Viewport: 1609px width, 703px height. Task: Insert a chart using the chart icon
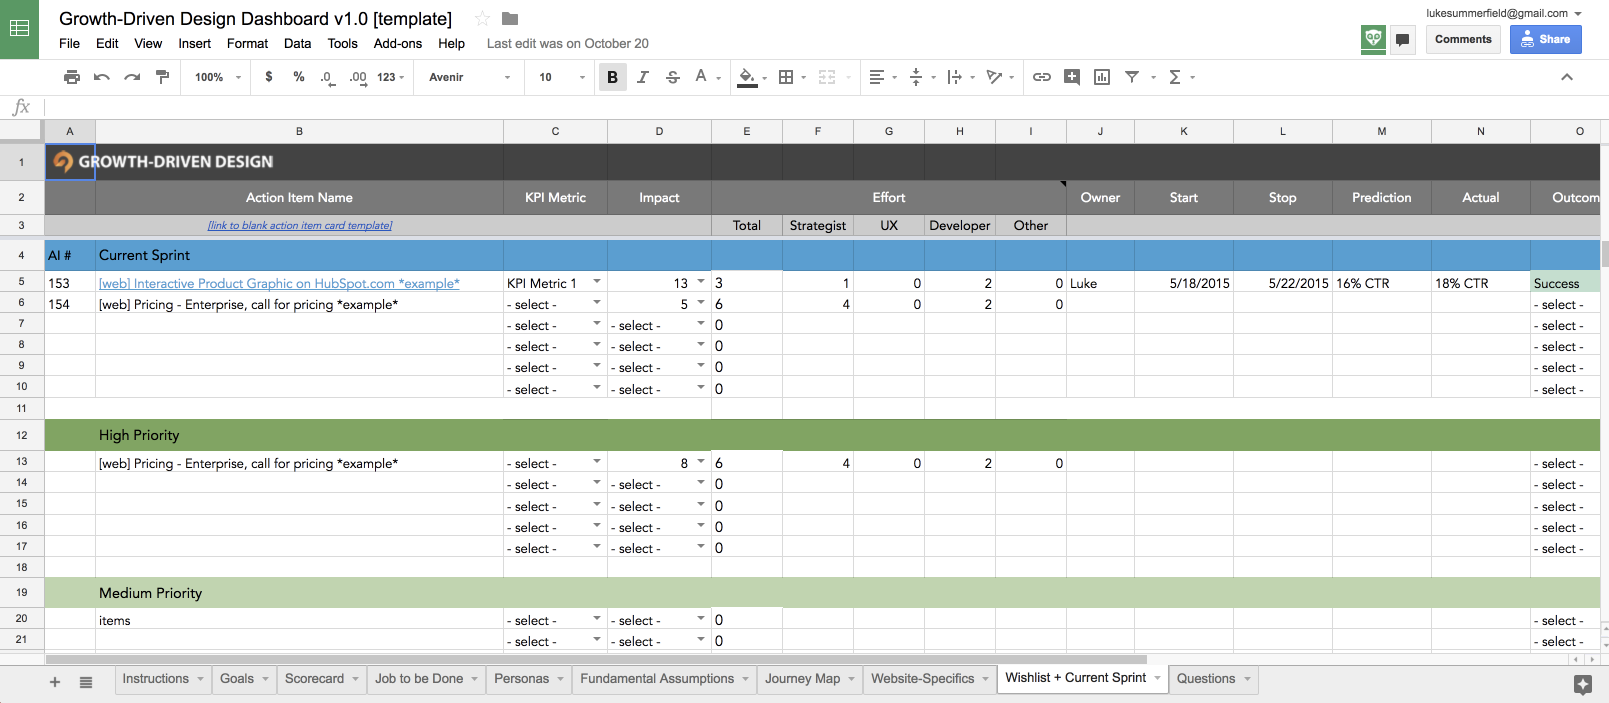[1101, 77]
